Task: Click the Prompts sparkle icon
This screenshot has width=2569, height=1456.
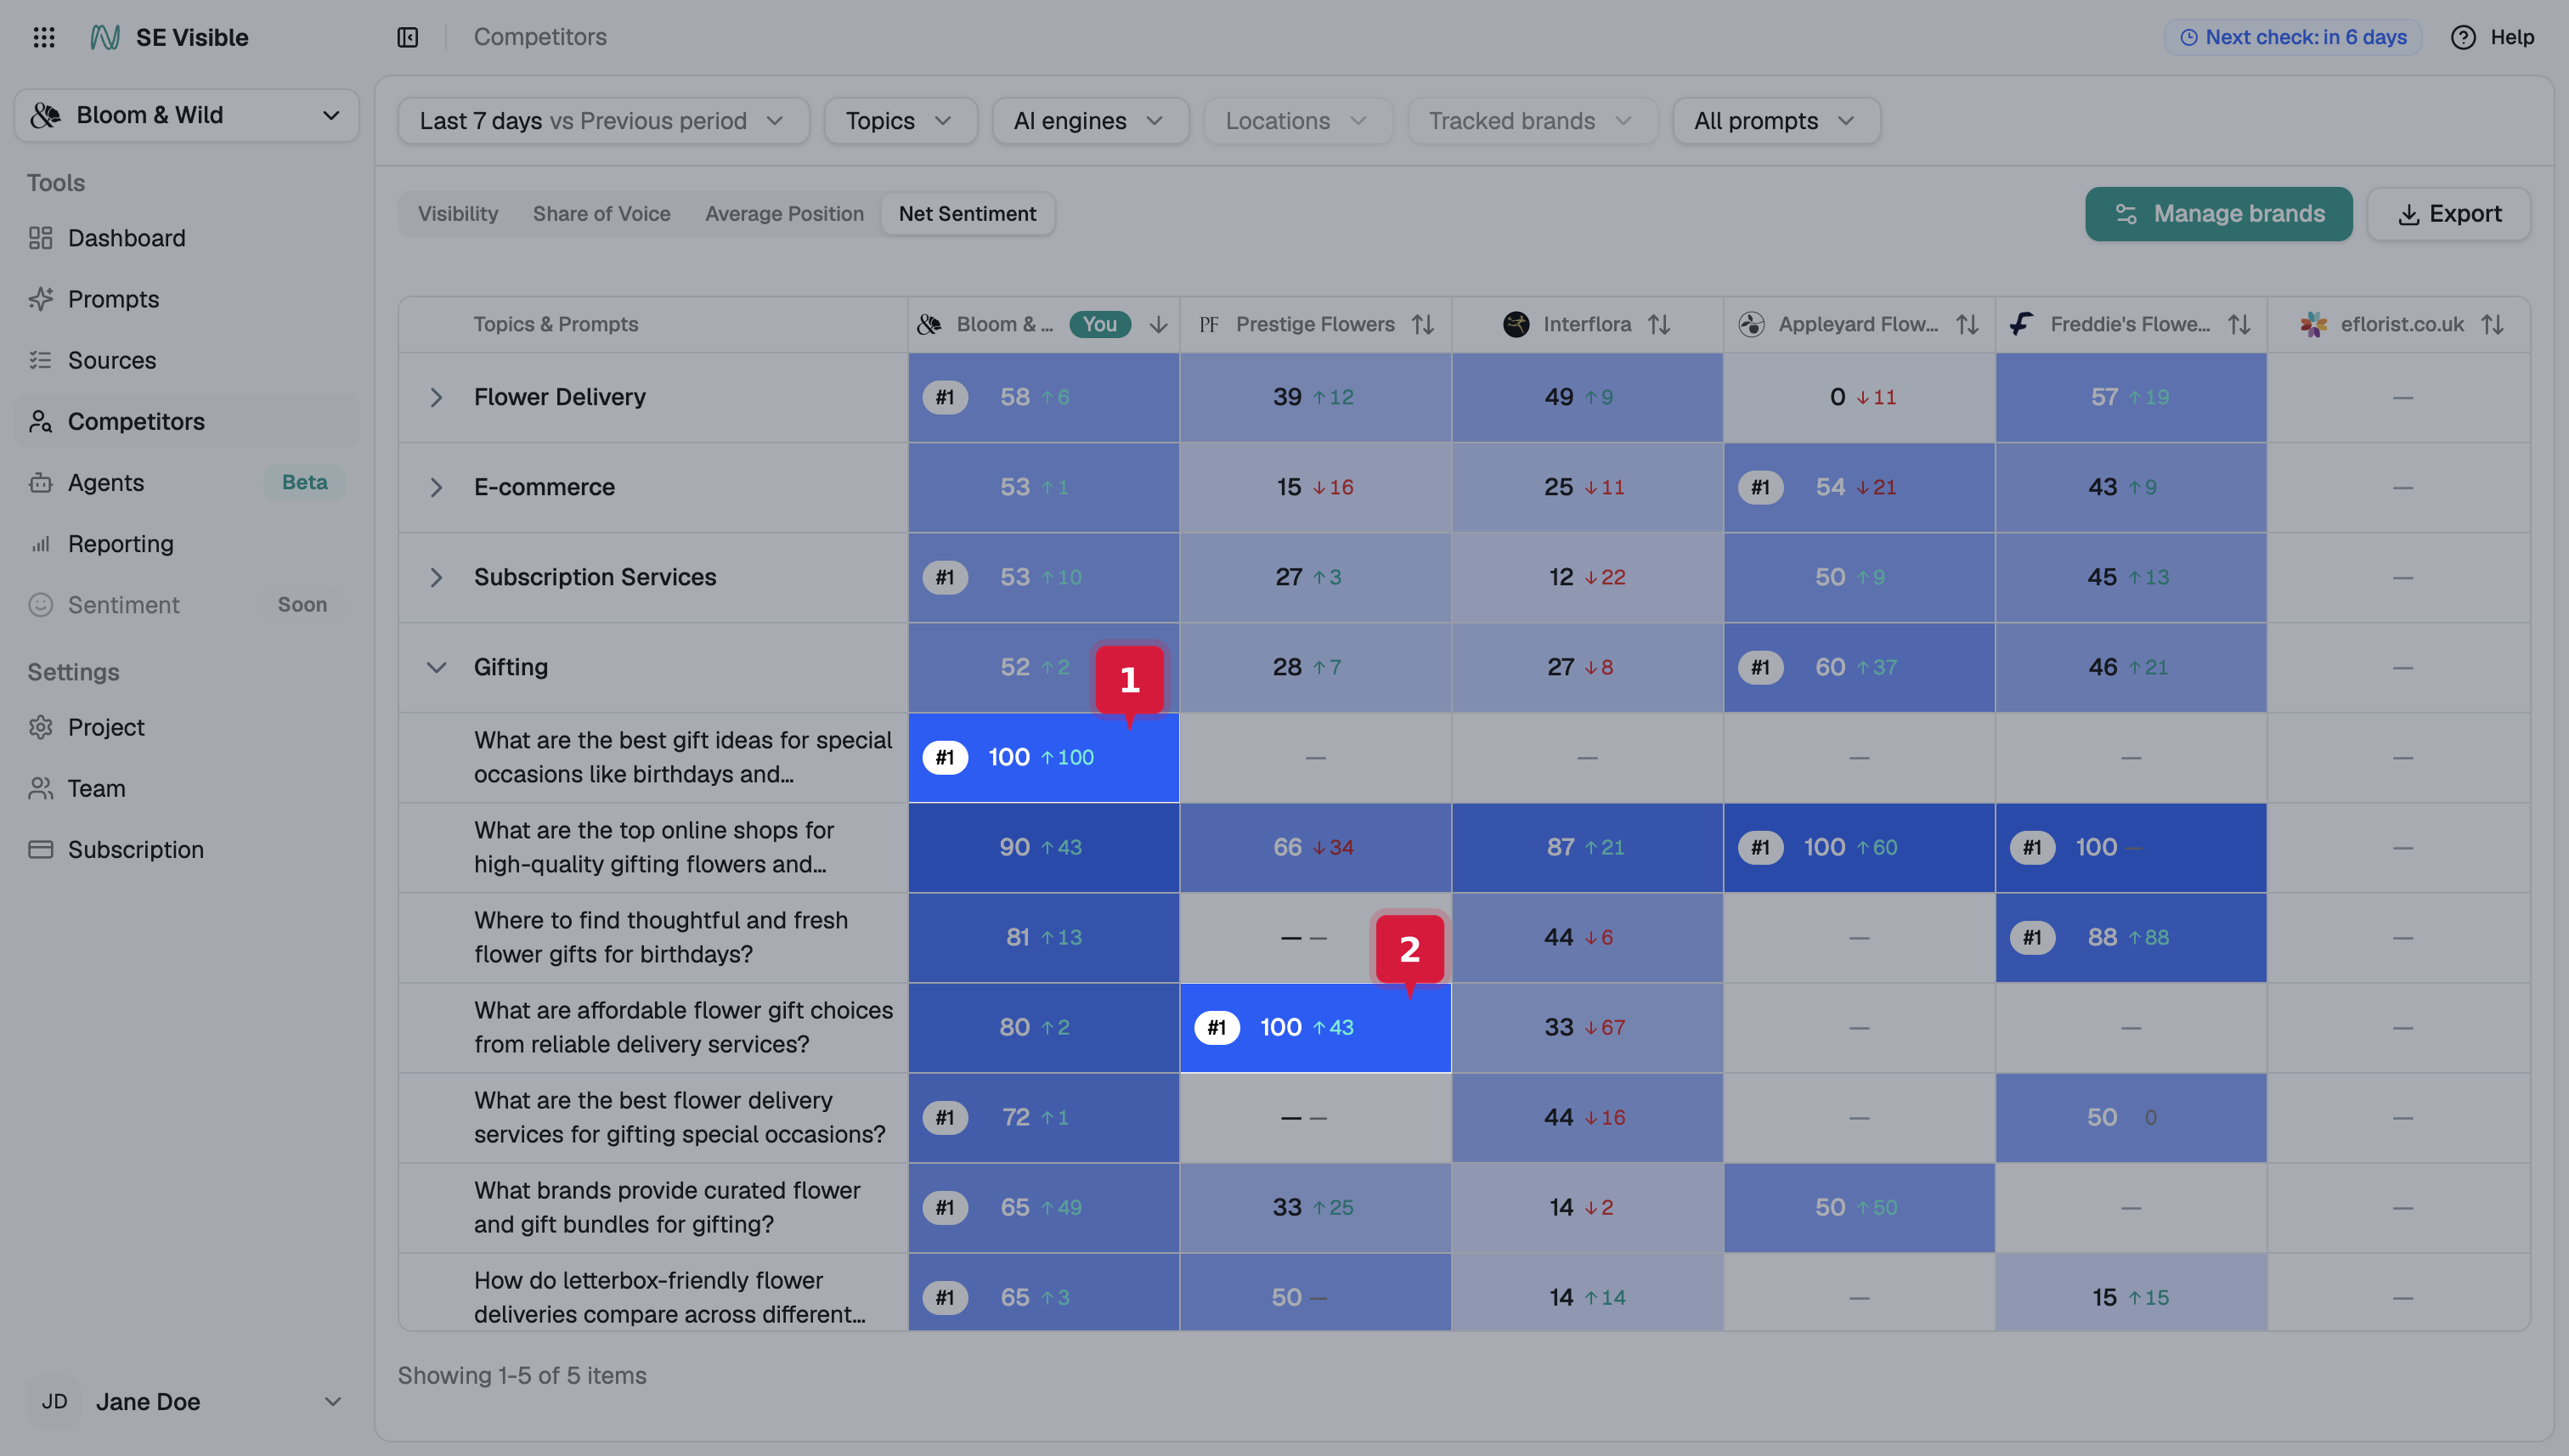Action: point(41,299)
